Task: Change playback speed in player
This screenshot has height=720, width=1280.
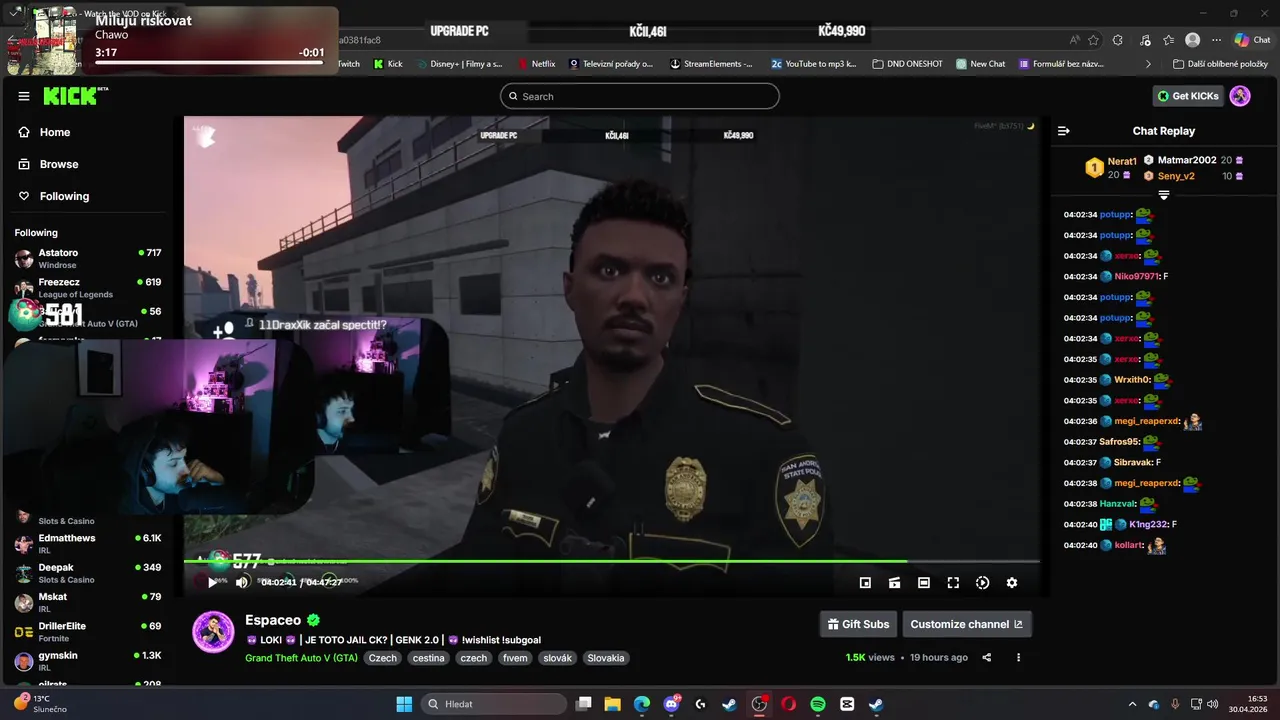Action: tap(983, 583)
